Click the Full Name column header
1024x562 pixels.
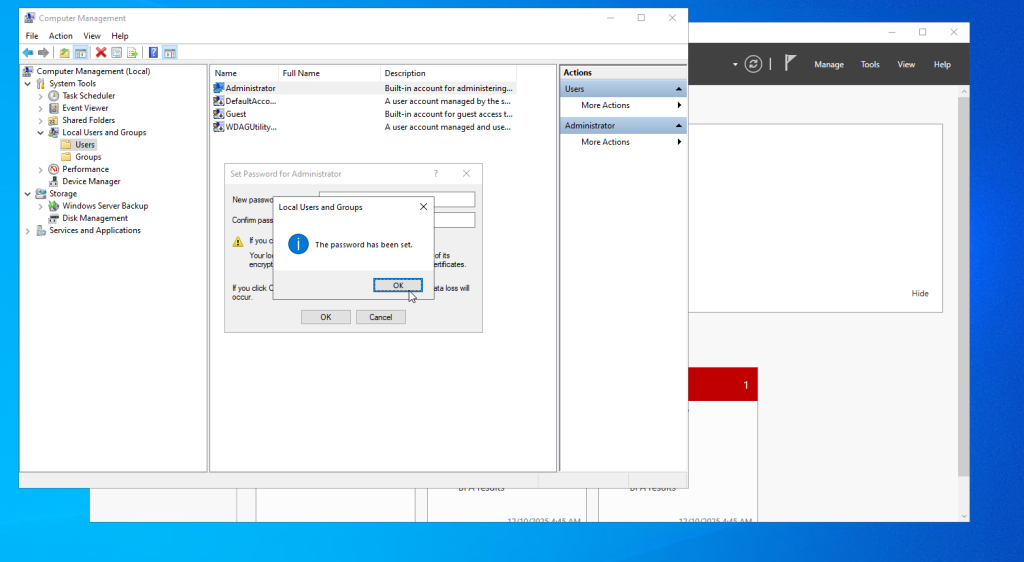[x=329, y=73]
